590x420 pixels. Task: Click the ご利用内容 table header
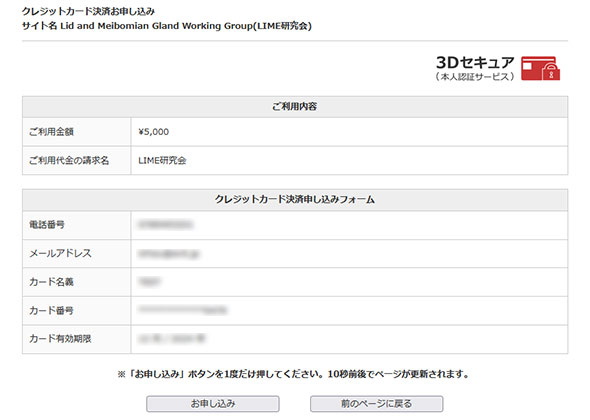(295, 107)
